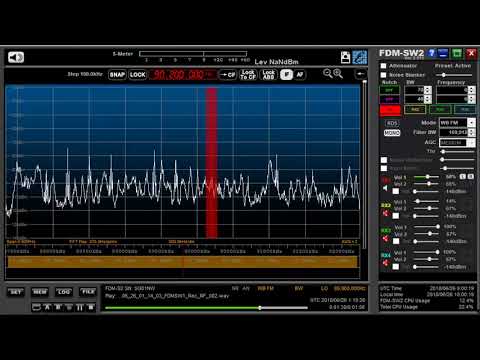Click the left arrow button above spectrum
The image size is (480, 360).
click(x=360, y=74)
